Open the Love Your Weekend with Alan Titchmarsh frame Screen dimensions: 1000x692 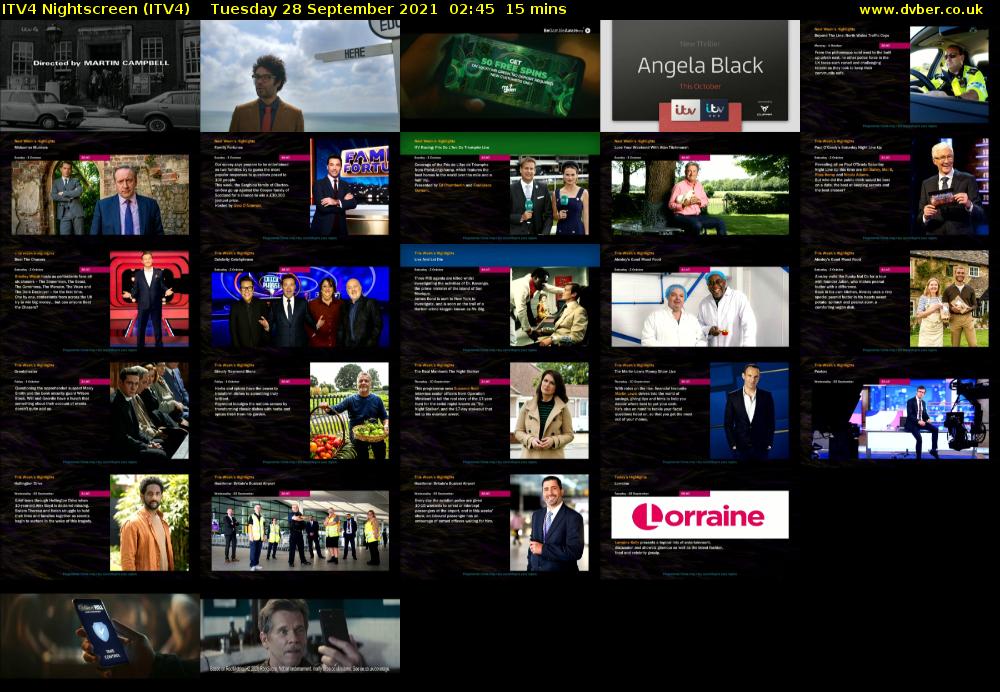(x=700, y=188)
